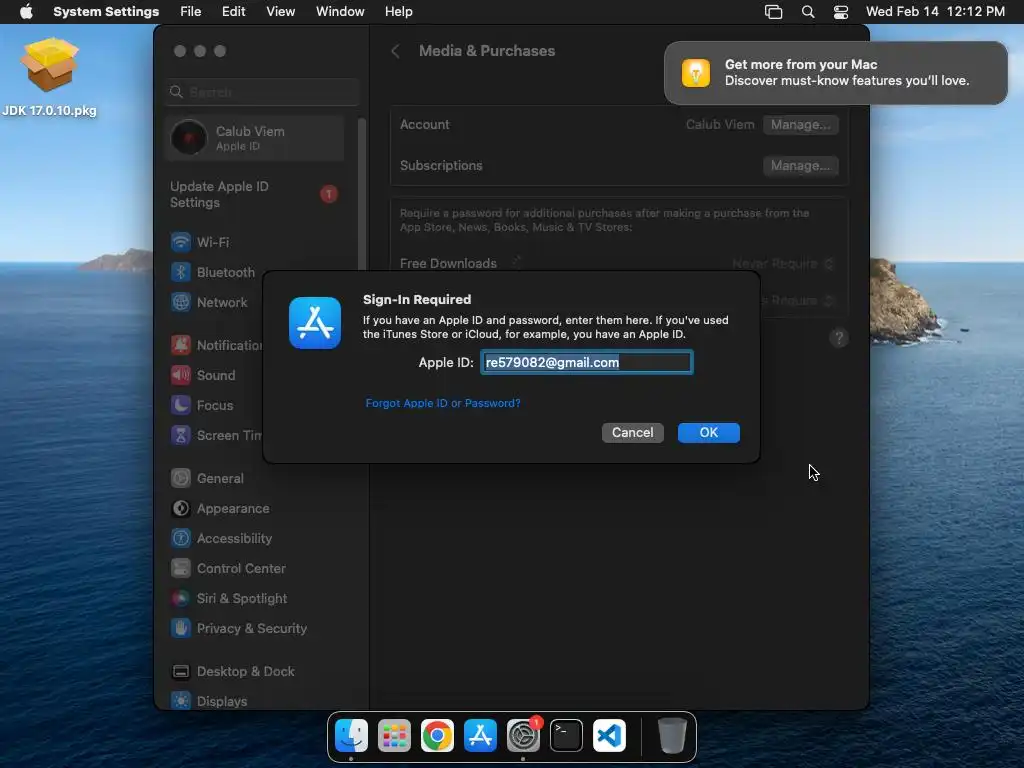This screenshot has width=1024, height=768.
Task: Open Bluetooth settings icon in sidebar
Action: click(181, 272)
